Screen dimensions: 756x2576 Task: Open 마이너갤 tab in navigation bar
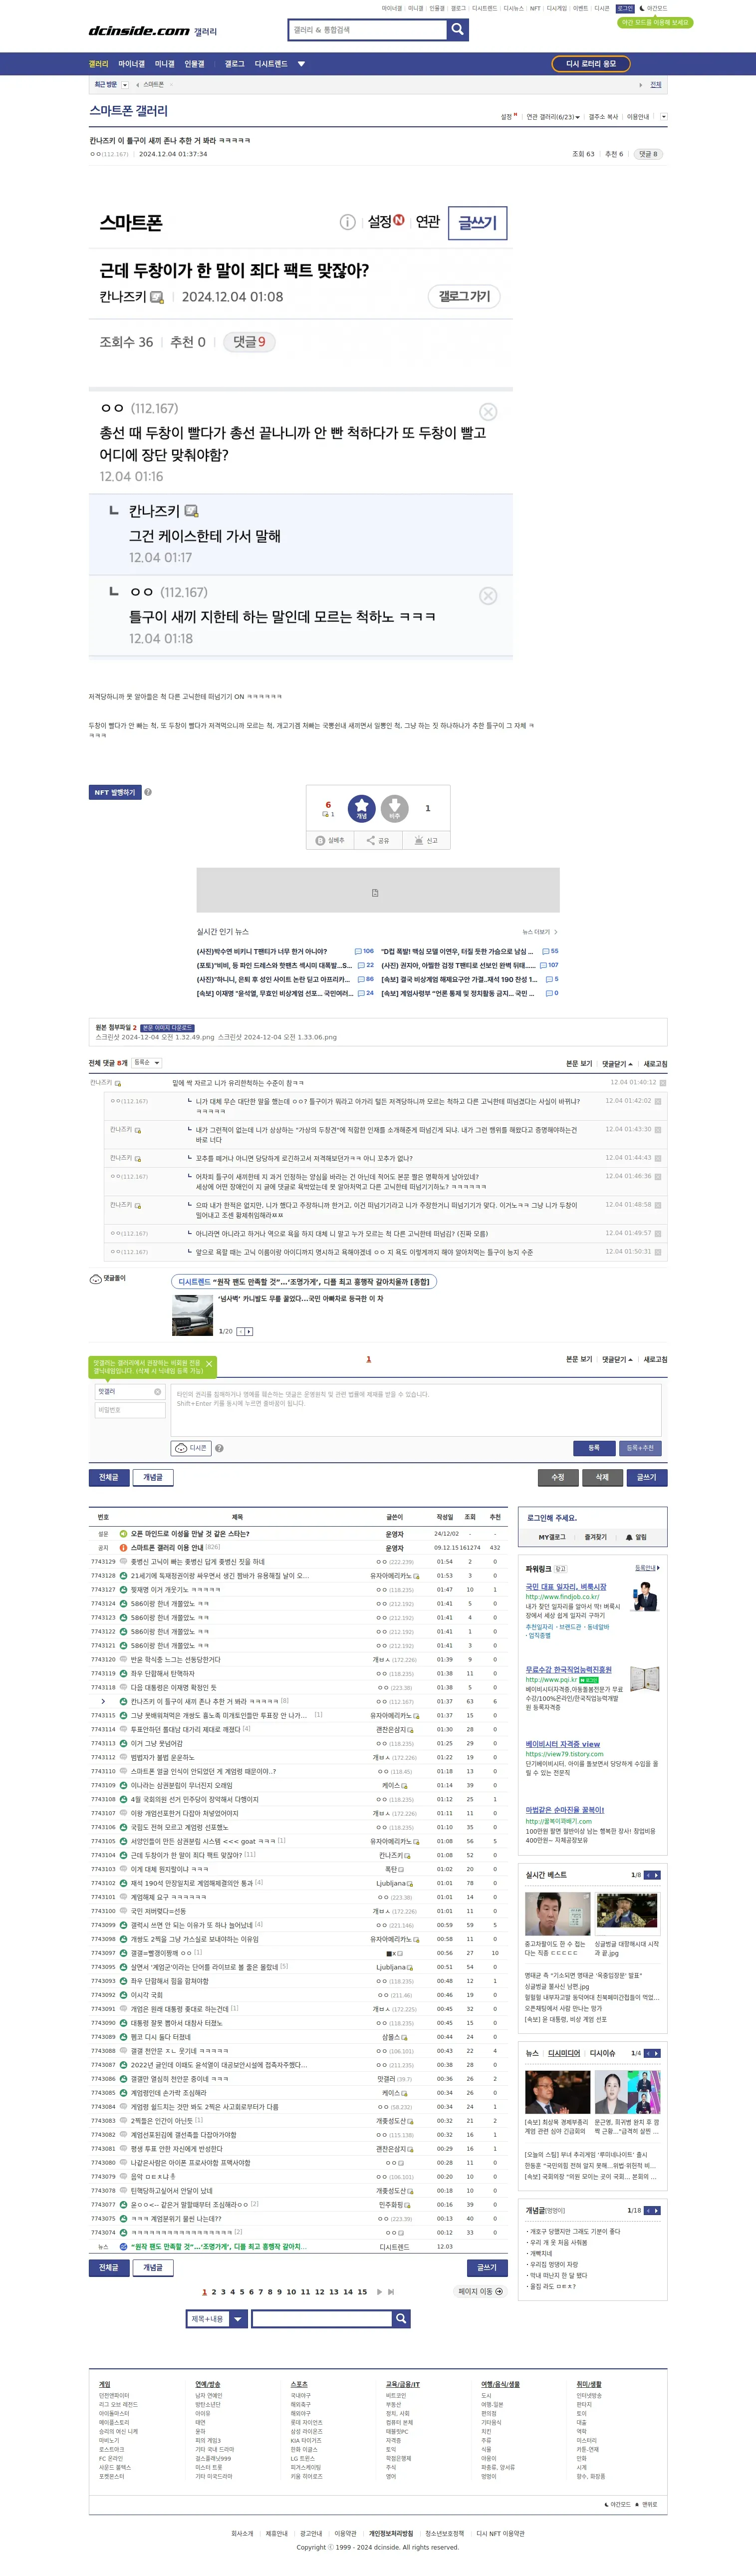click(131, 64)
